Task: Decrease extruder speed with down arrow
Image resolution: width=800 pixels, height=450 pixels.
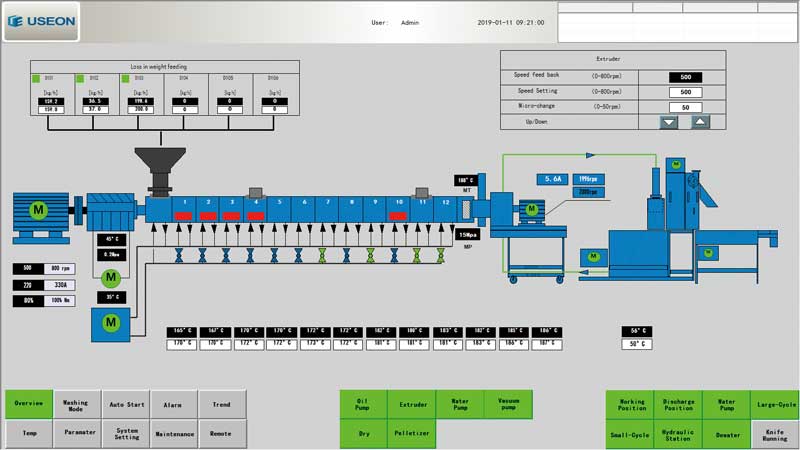Action: coord(669,122)
